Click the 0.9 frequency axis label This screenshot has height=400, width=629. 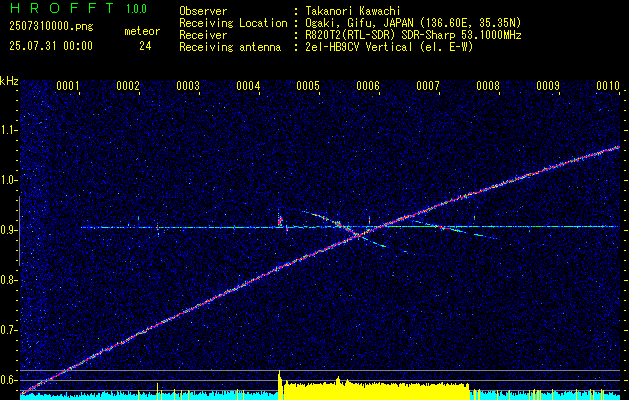click(x=8, y=230)
